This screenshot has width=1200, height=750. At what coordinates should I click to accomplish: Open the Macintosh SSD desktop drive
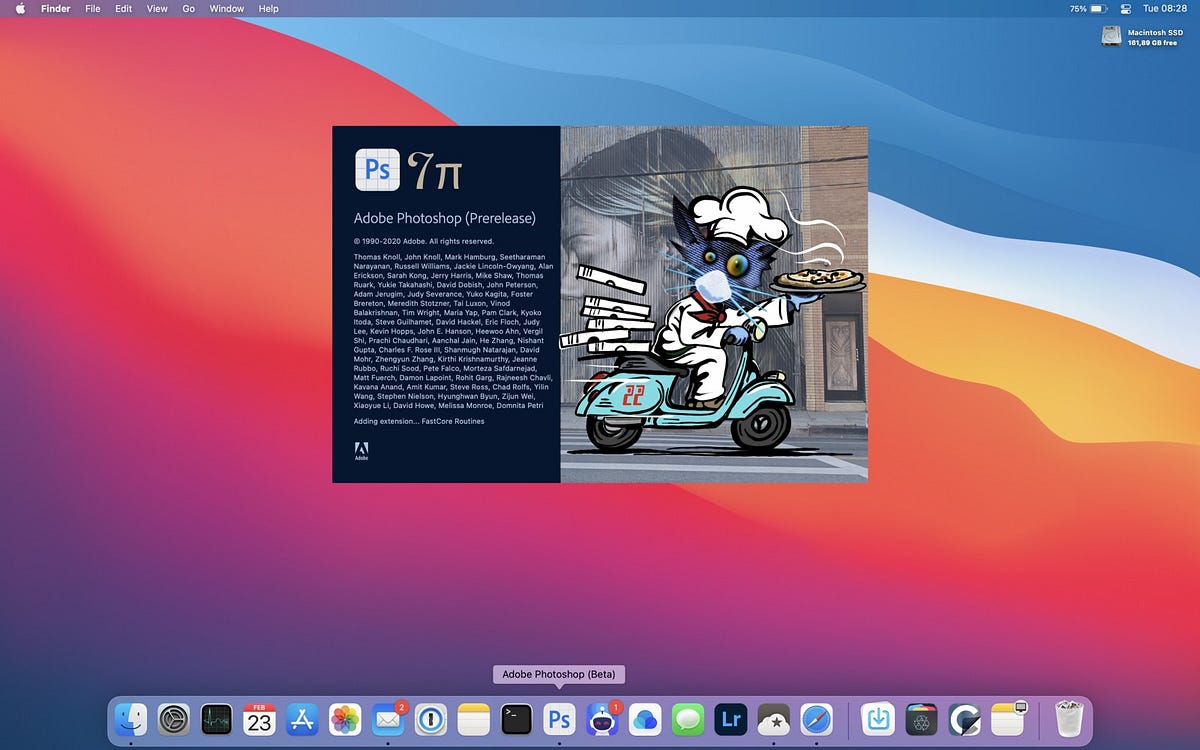coord(1111,36)
